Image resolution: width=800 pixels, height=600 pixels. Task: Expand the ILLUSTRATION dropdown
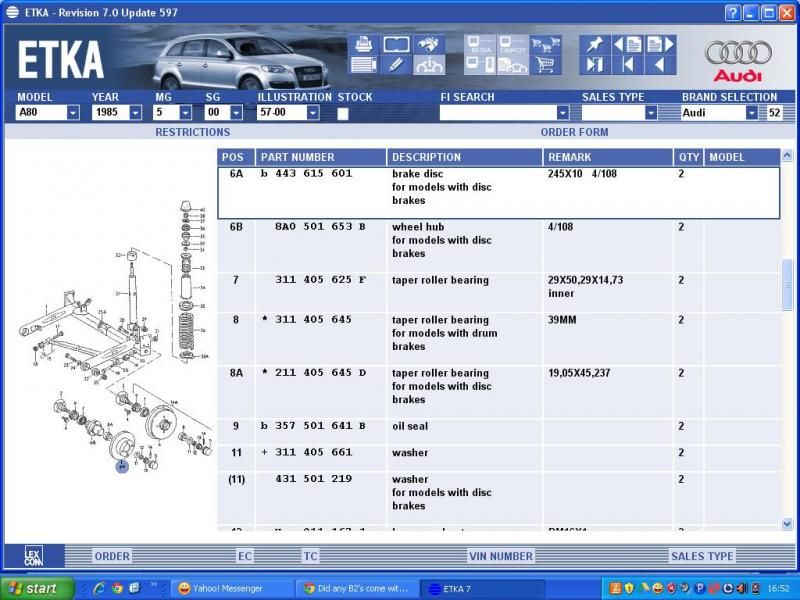point(313,113)
